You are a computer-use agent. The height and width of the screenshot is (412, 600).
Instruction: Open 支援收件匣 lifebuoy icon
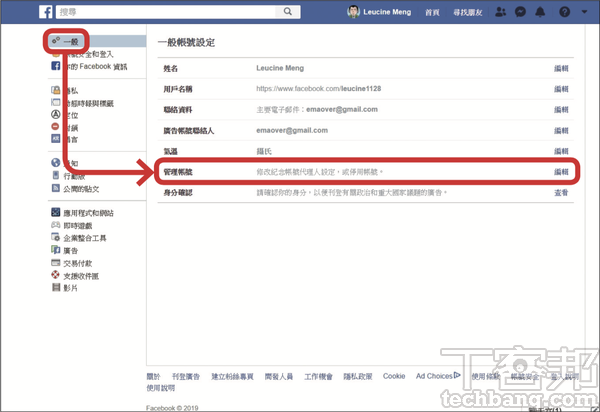click(56, 275)
